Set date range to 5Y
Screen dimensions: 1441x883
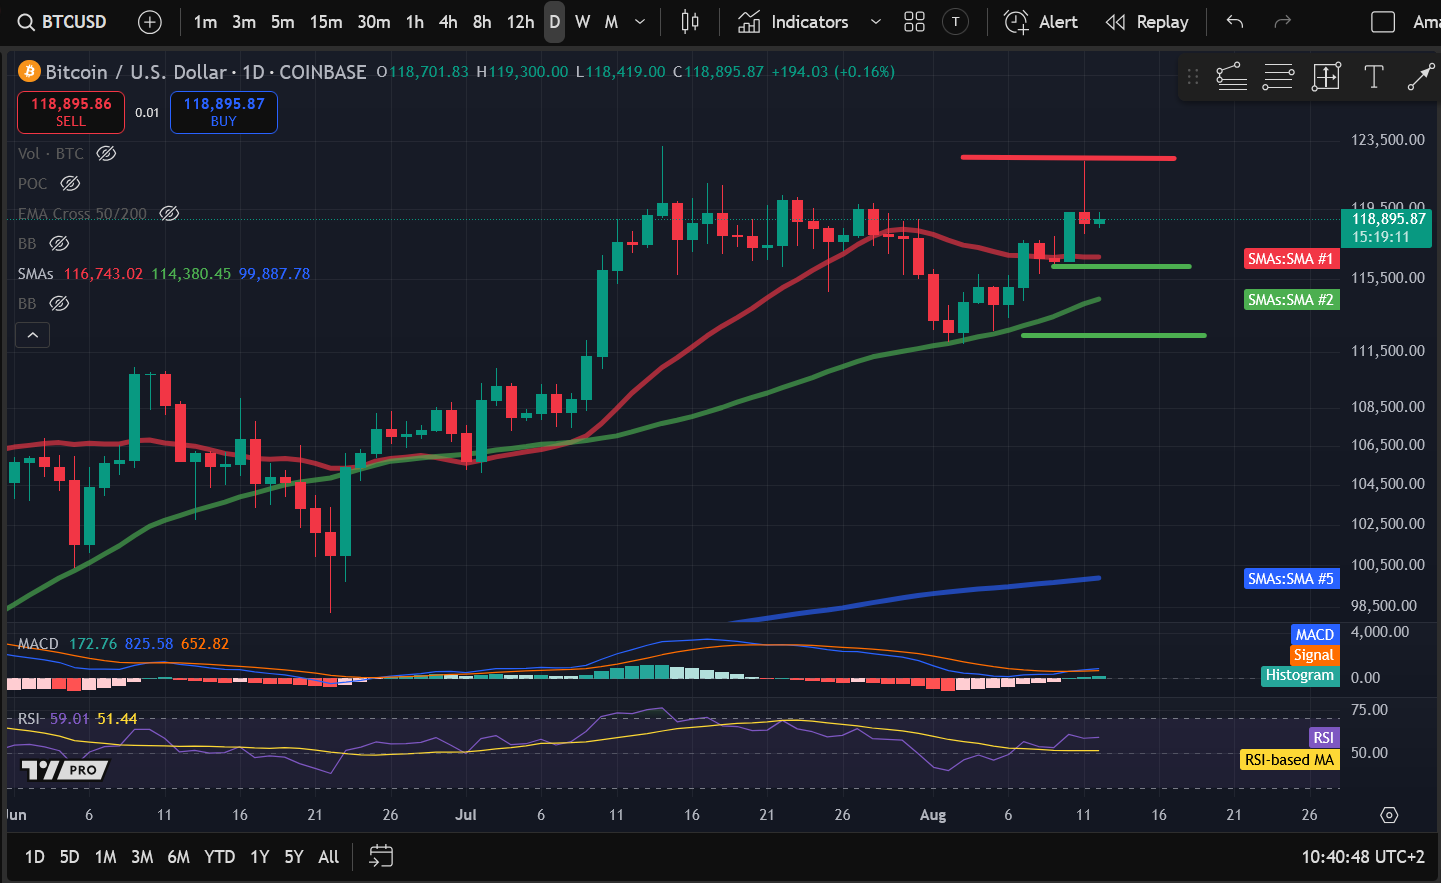293,857
